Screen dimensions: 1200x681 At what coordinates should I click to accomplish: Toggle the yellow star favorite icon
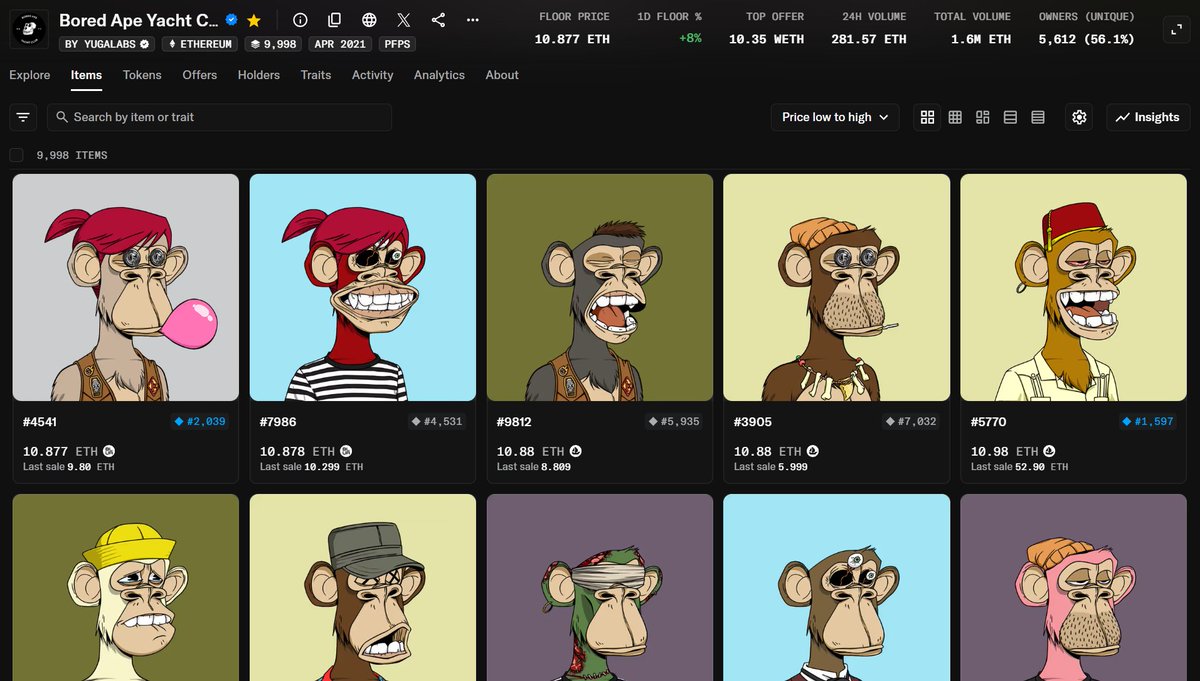[x=254, y=20]
